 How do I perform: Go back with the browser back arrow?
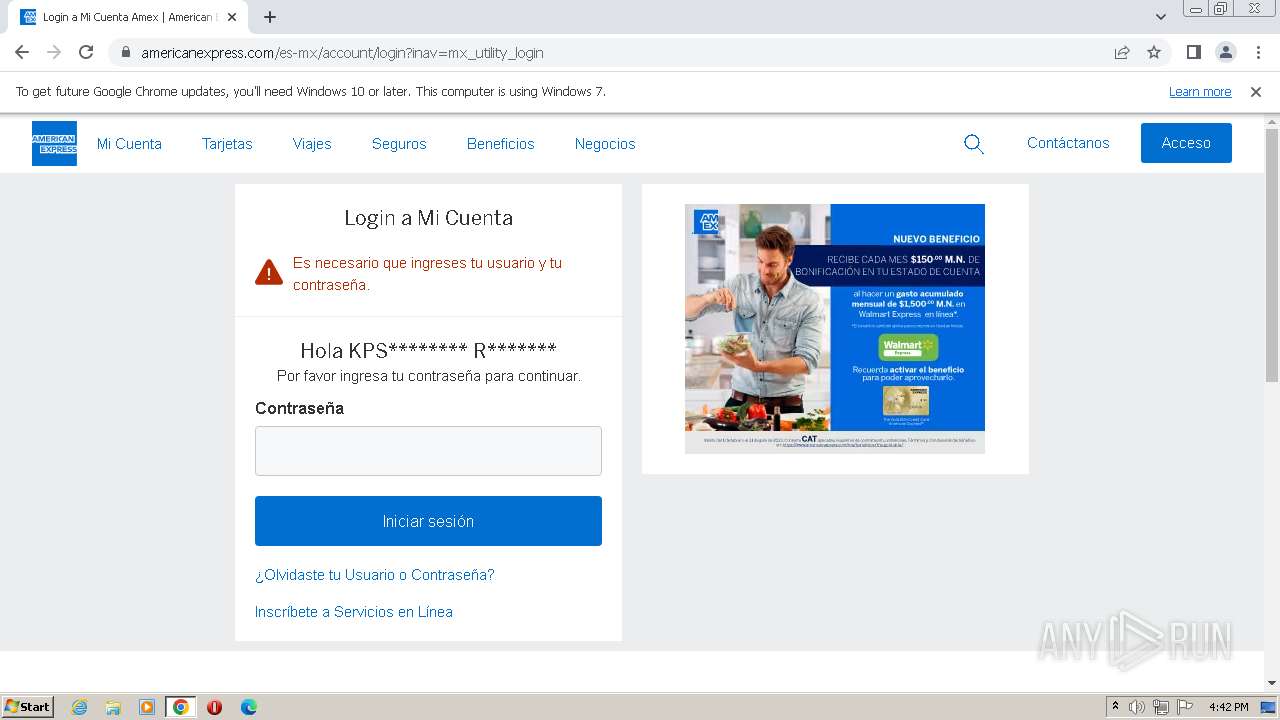coord(22,52)
